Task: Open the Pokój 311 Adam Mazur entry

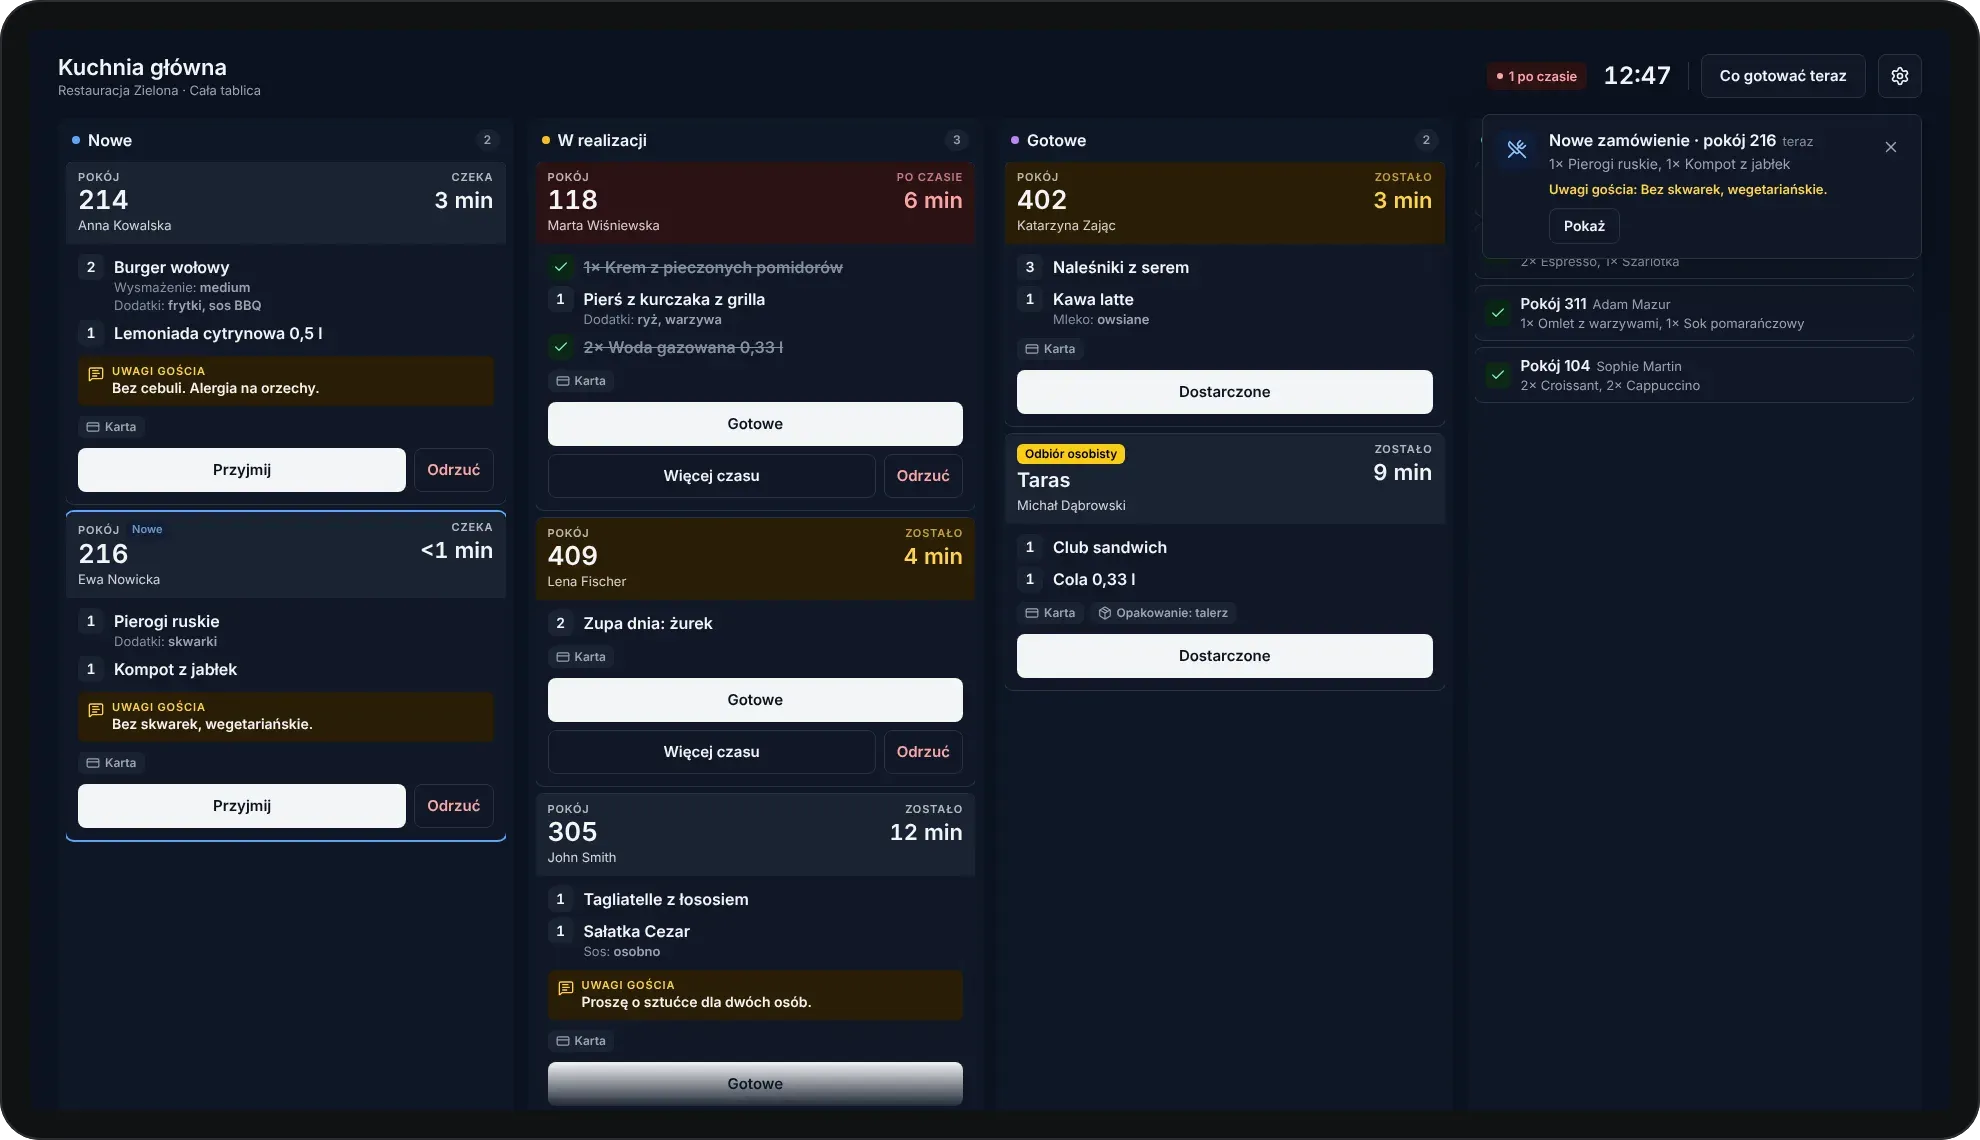Action: point(1694,313)
